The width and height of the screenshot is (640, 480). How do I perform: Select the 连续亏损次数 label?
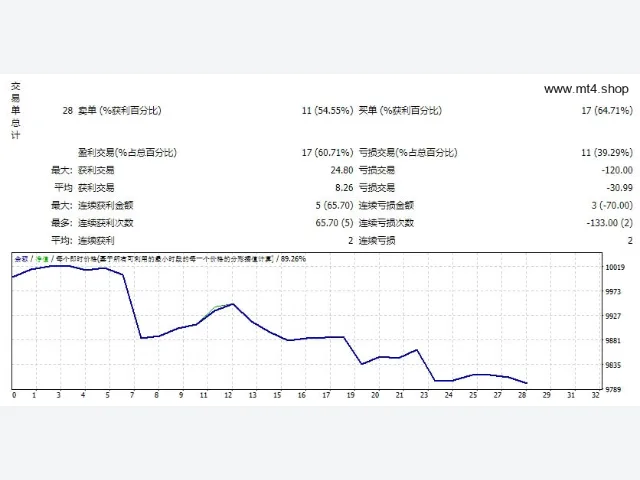coord(386,223)
